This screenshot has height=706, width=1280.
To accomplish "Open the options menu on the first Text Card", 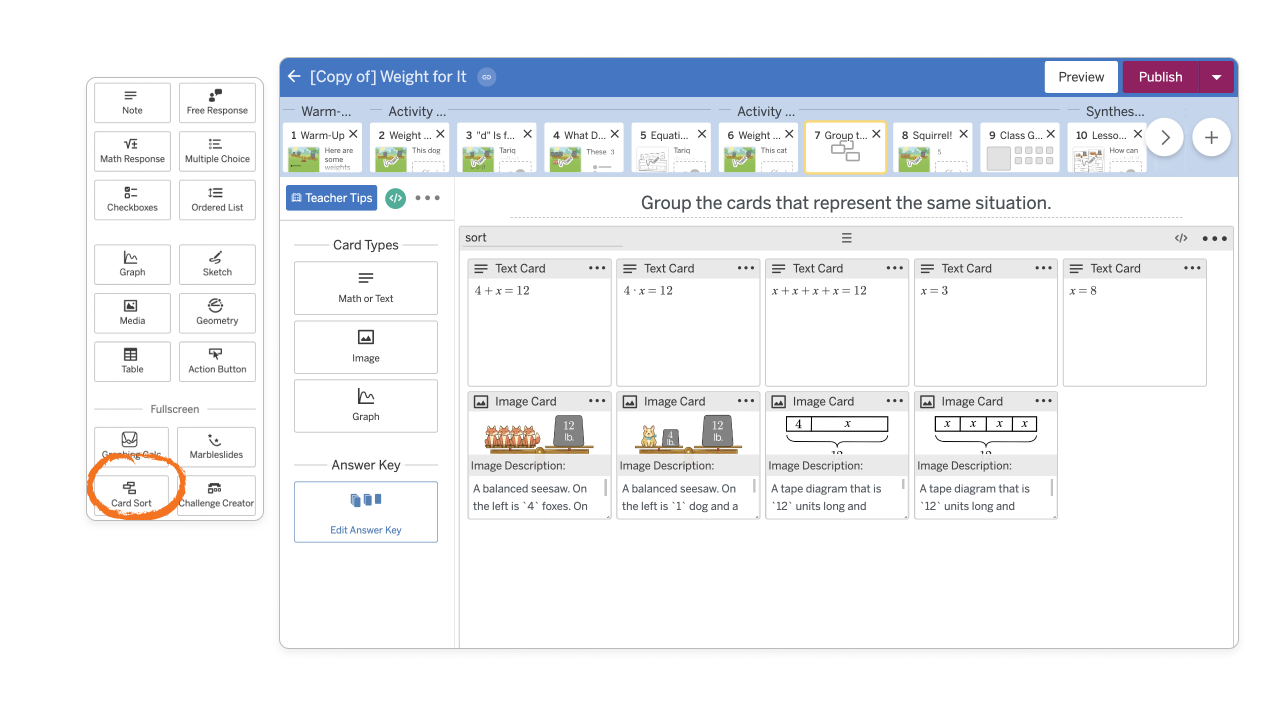I will (597, 267).
